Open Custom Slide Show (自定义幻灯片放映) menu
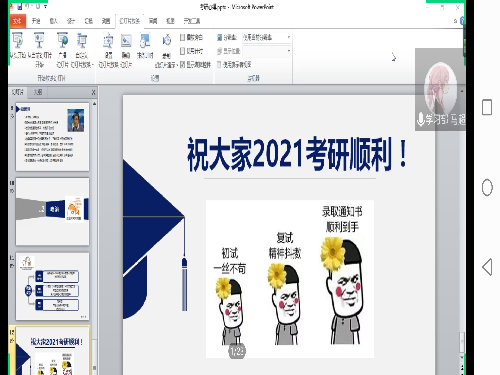This screenshot has height=375, width=500. pos(82,49)
